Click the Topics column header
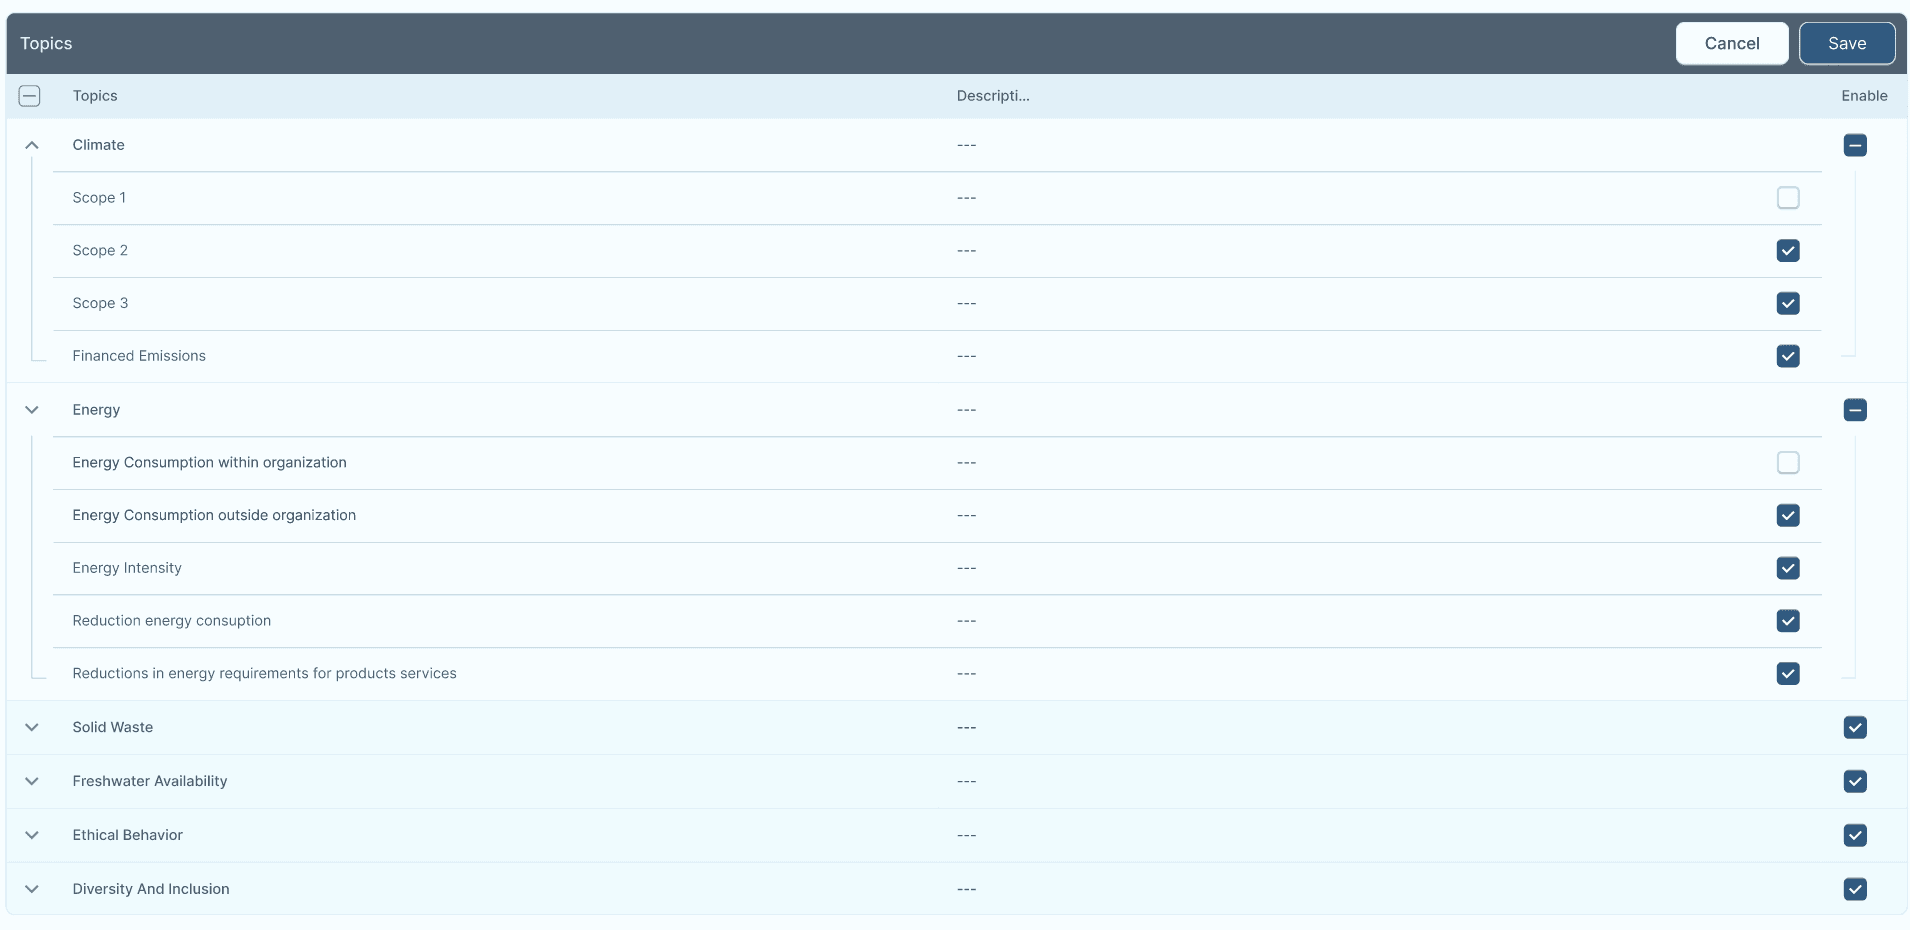The image size is (1910, 930). pyautogui.click(x=95, y=96)
